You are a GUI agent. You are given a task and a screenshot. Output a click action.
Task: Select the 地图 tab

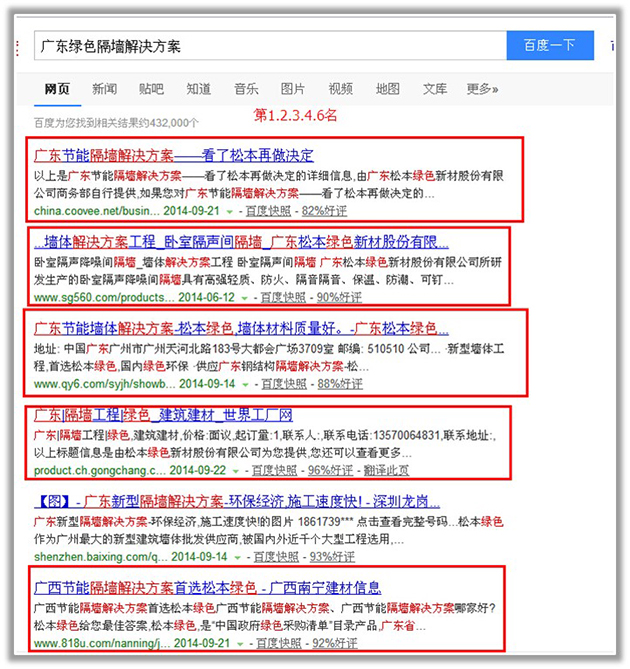(x=388, y=89)
